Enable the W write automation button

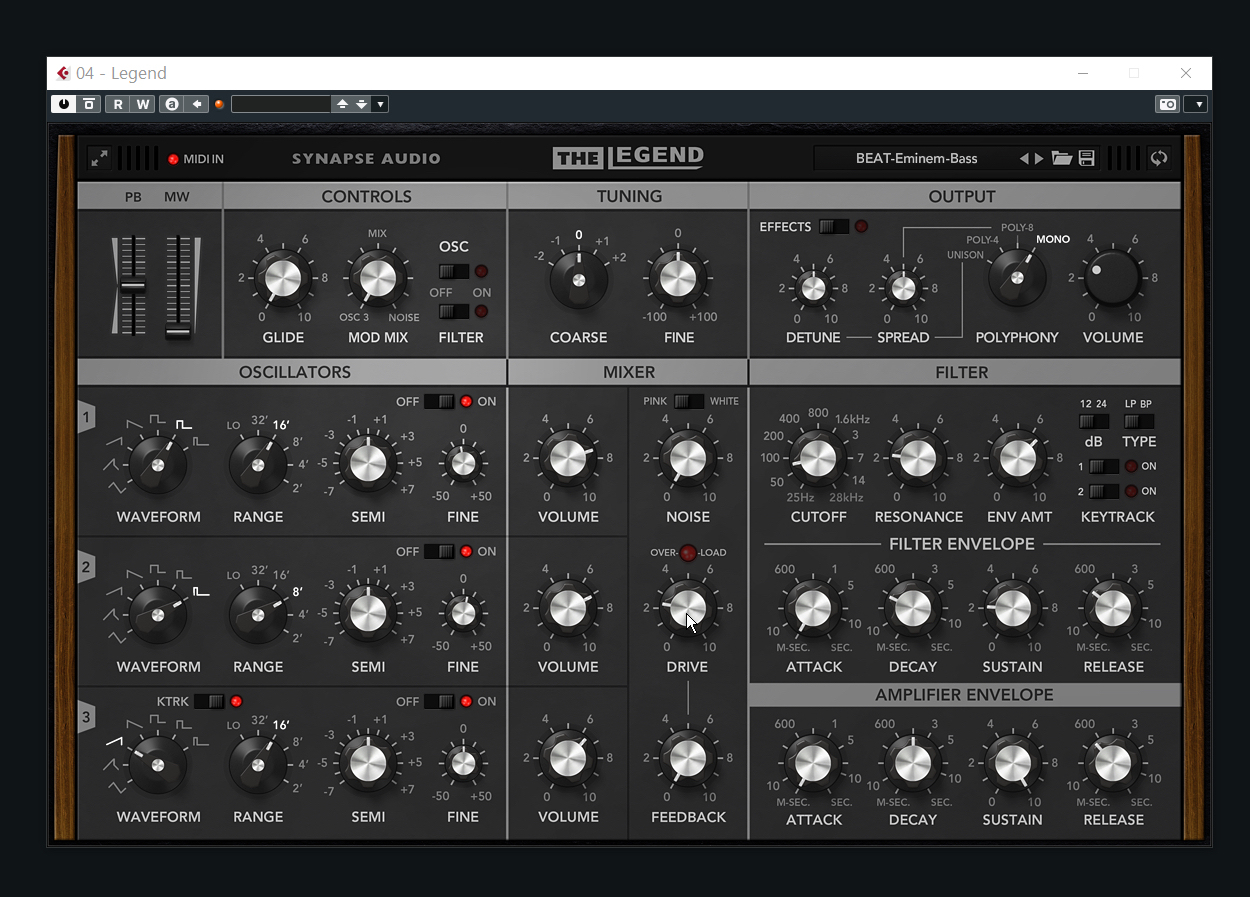click(x=143, y=104)
